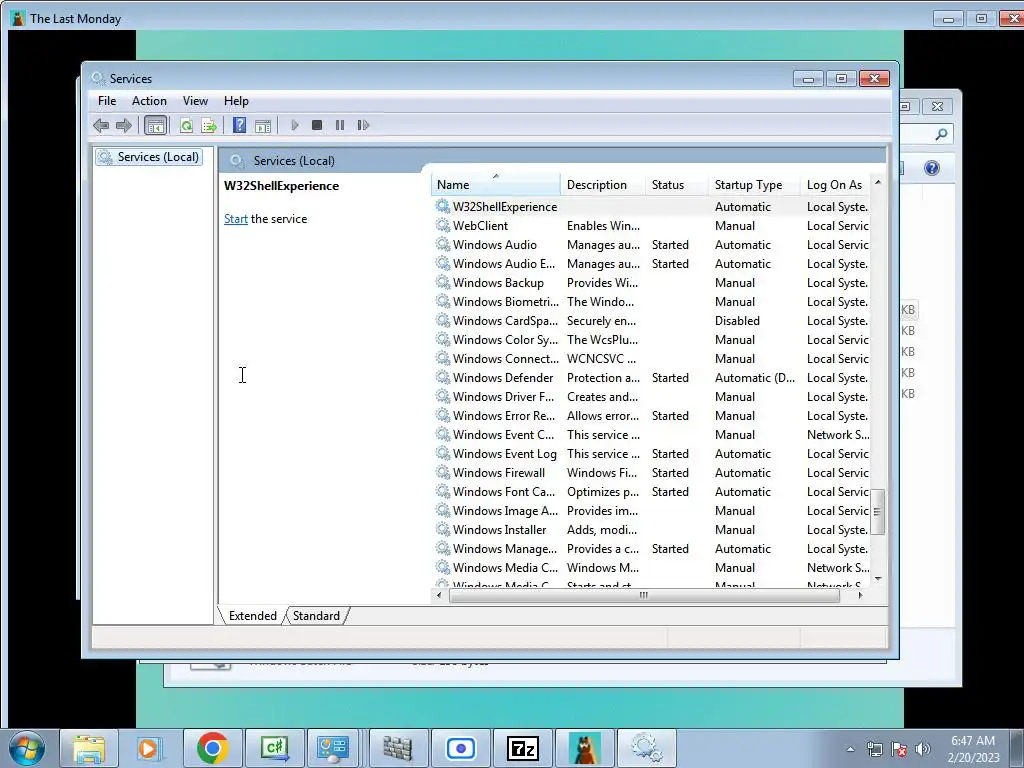Select the Windows Event Log service
Image resolution: width=1024 pixels, height=768 pixels.
coord(651,453)
